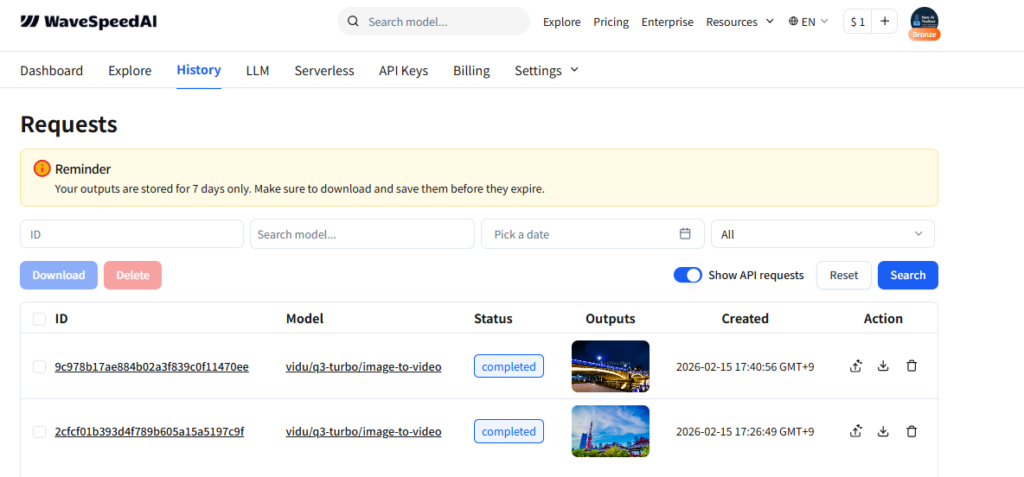Open the user profile avatar
Image resolution: width=1024 pixels, height=477 pixels.
[924, 22]
